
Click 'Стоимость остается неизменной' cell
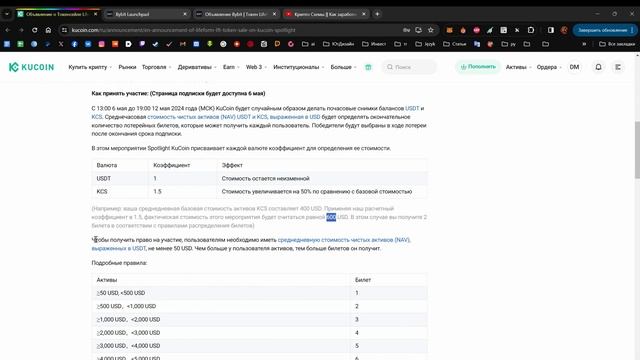tap(322, 178)
